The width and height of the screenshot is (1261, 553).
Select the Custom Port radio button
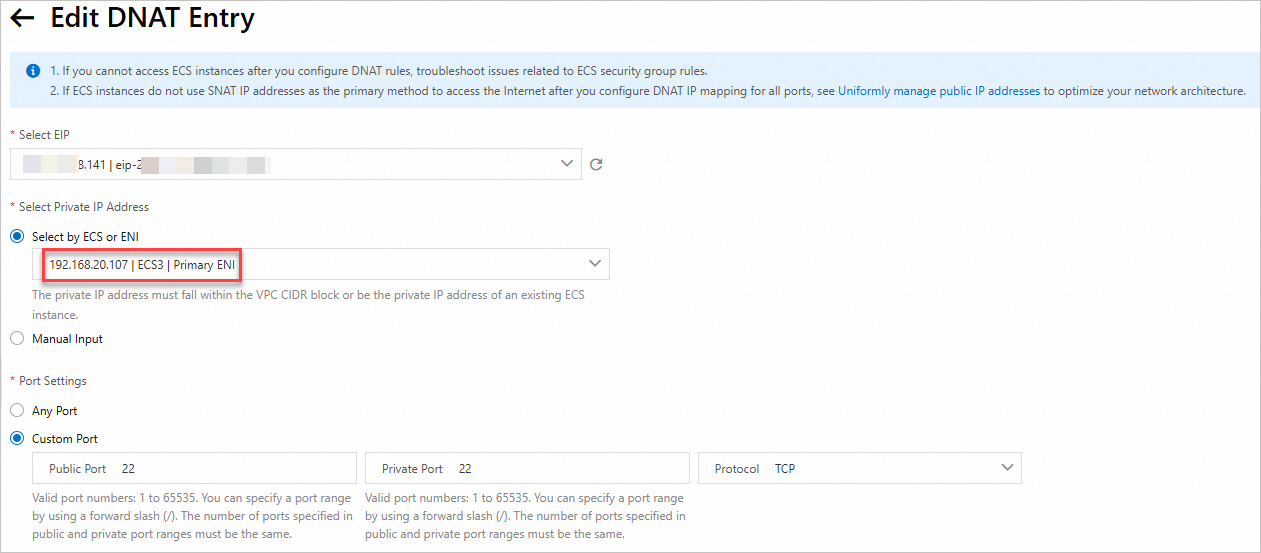point(17,439)
